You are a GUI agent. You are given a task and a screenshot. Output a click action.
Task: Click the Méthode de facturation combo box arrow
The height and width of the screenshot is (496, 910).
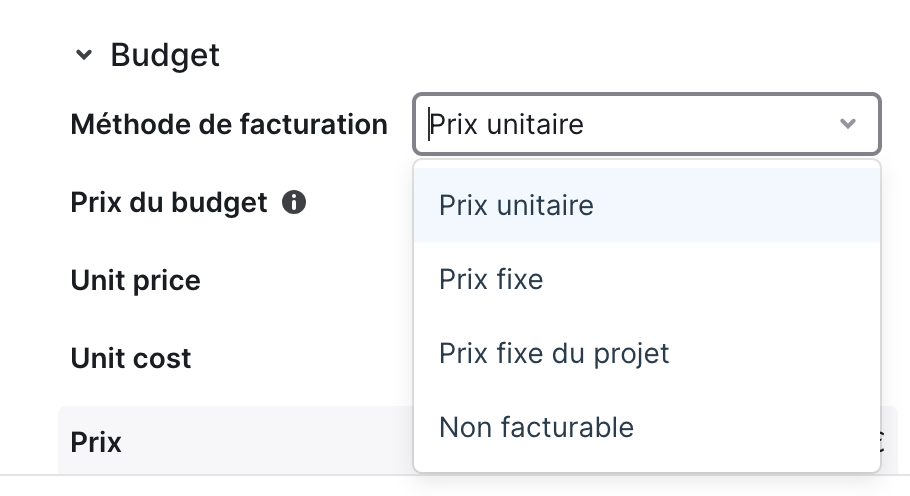click(848, 124)
